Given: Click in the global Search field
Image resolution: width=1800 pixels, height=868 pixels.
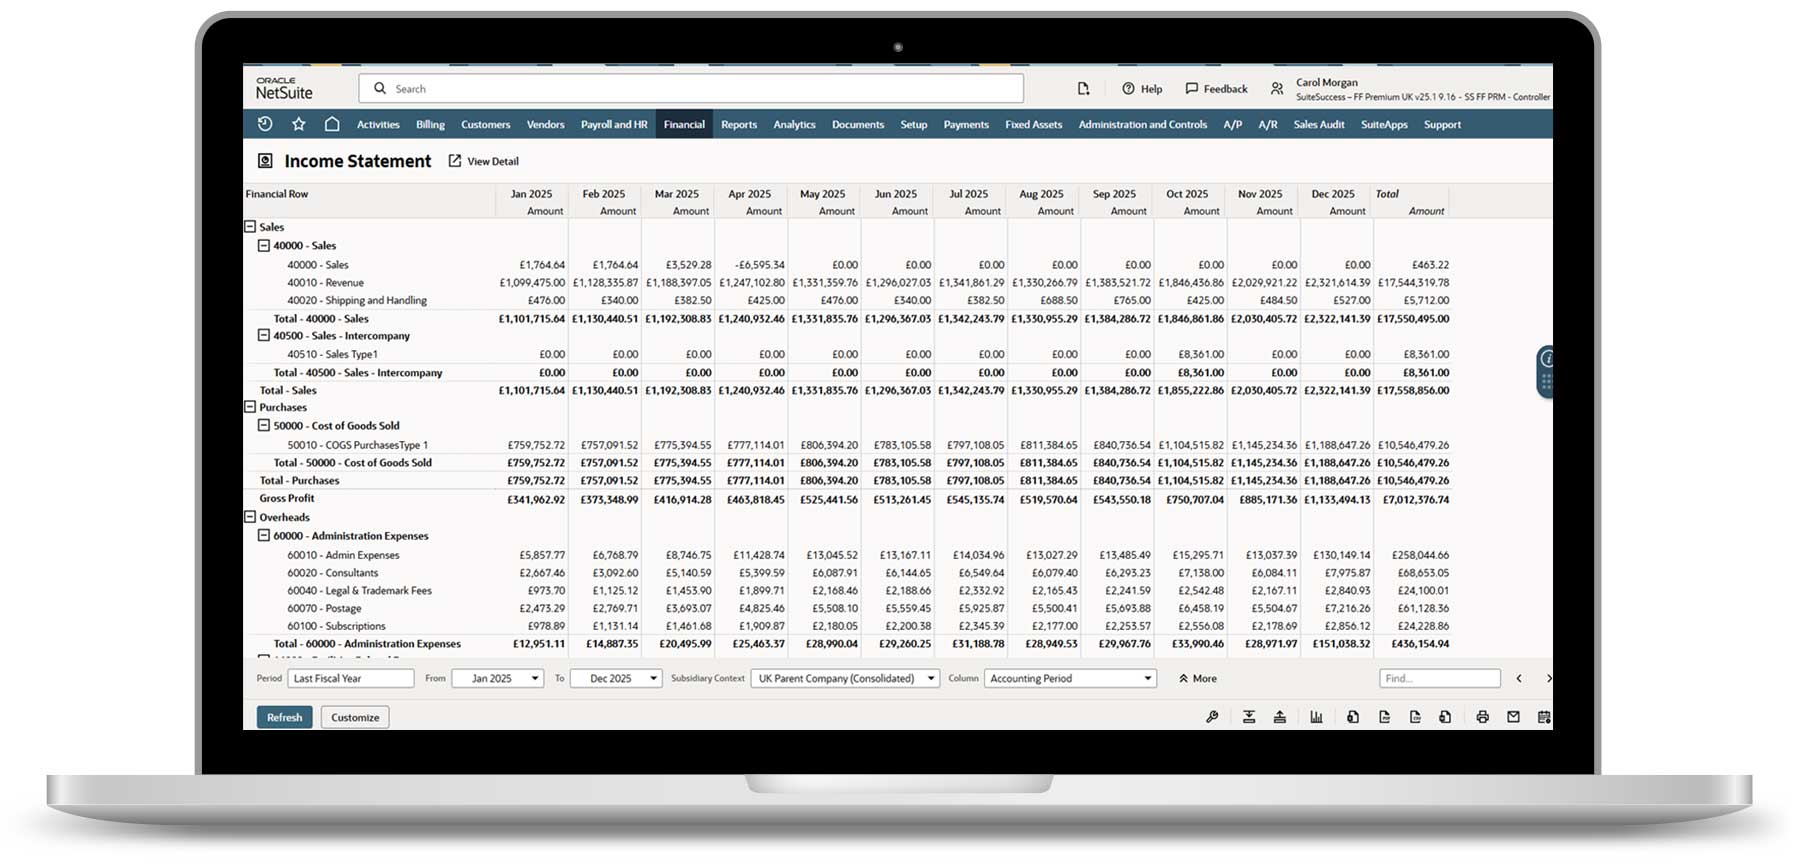Looking at the screenshot, I should click(x=691, y=88).
